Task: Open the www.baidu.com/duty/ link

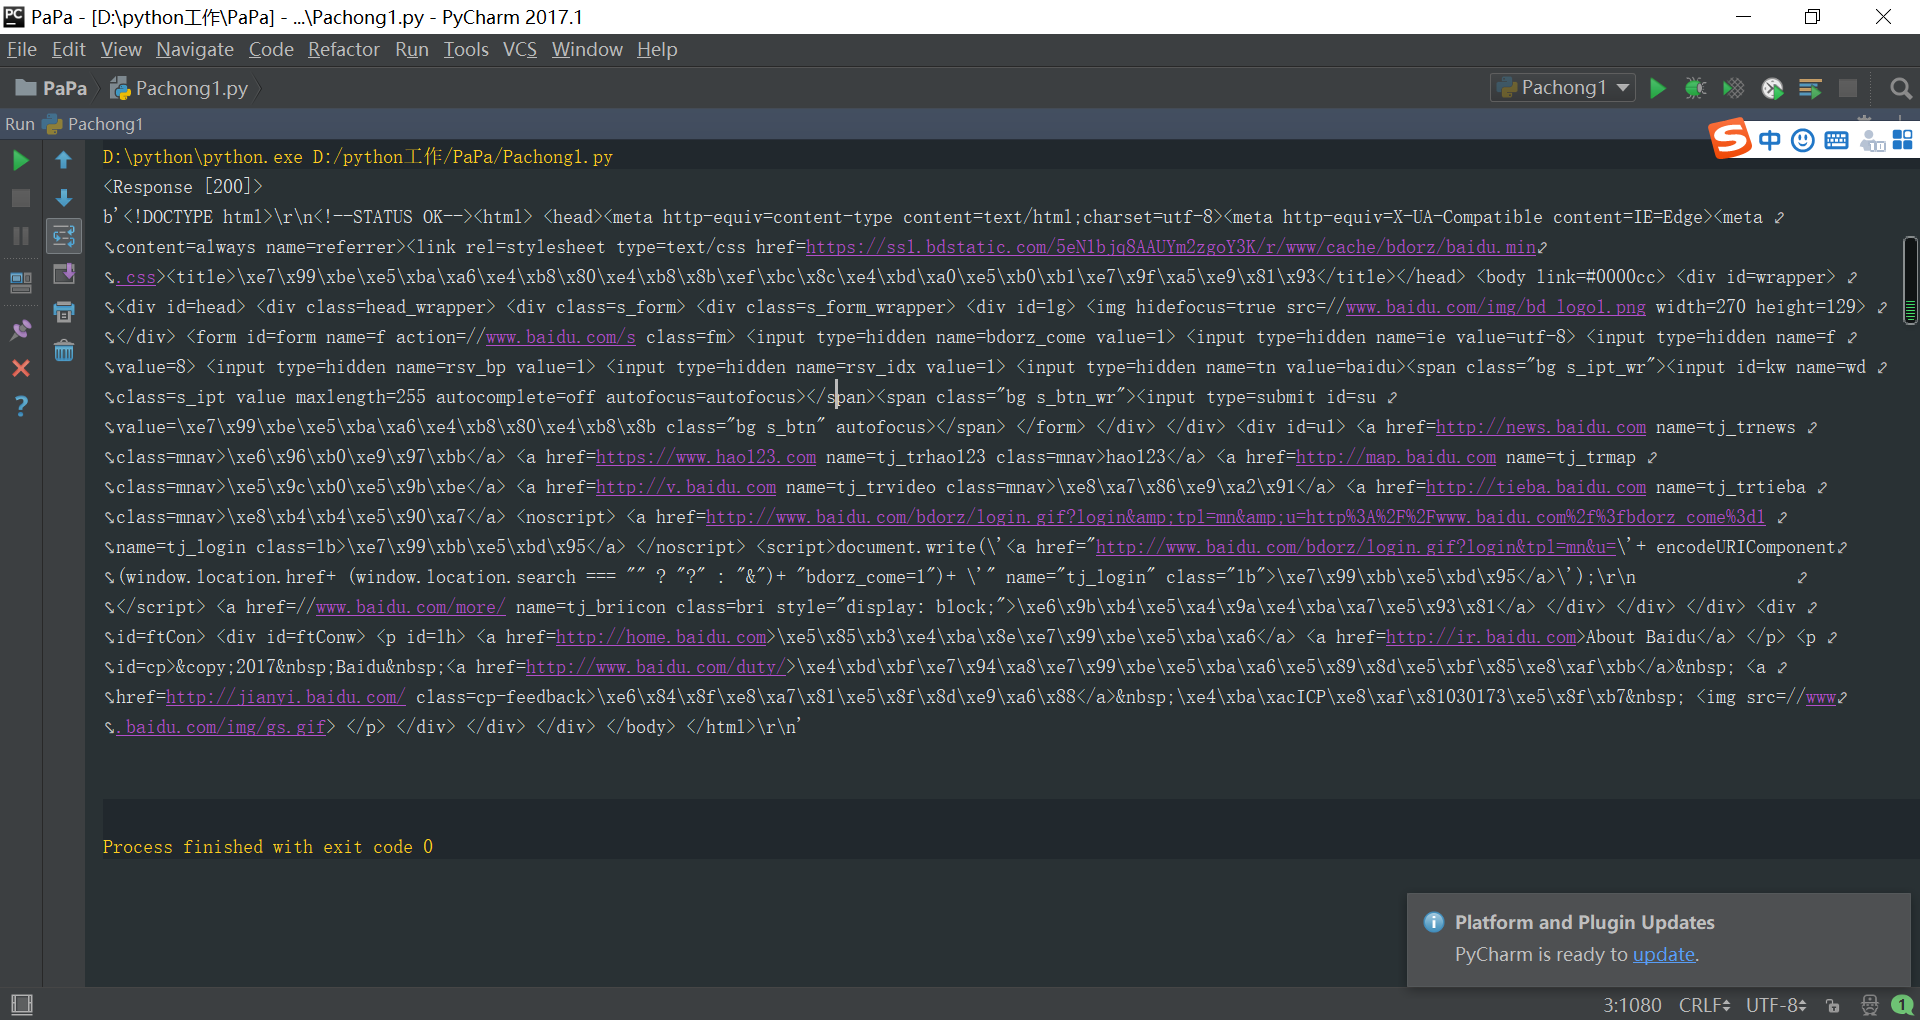Action: pyautogui.click(x=656, y=667)
